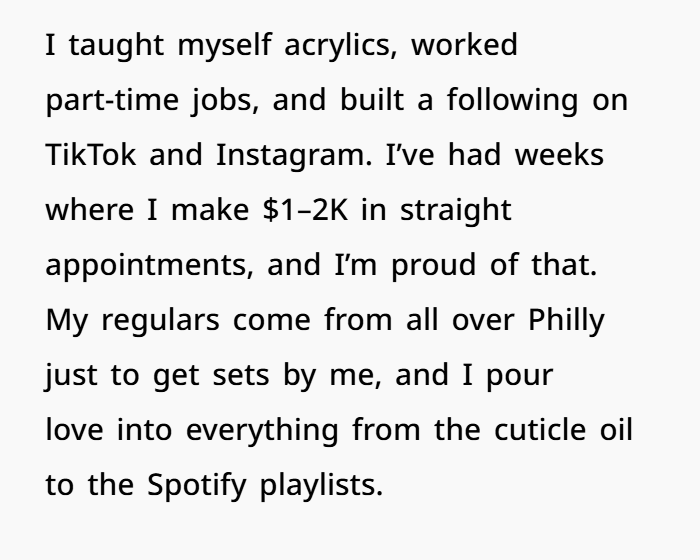
Task: Click the word "worked" in first line
Action: pos(464,45)
